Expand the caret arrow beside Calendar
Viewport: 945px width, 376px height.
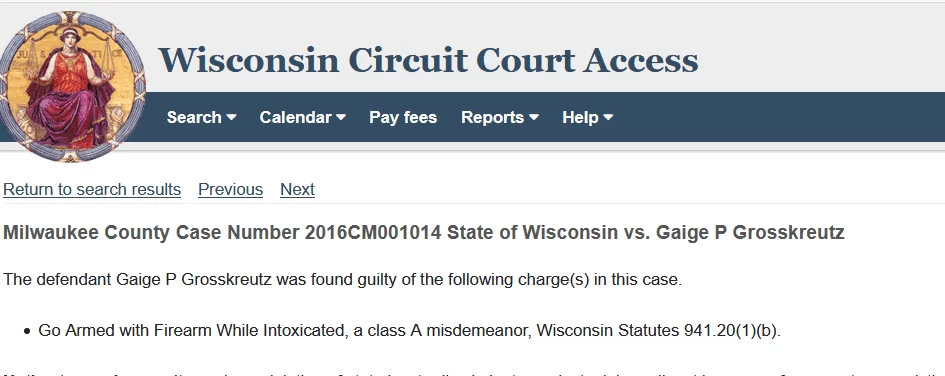tap(341, 118)
